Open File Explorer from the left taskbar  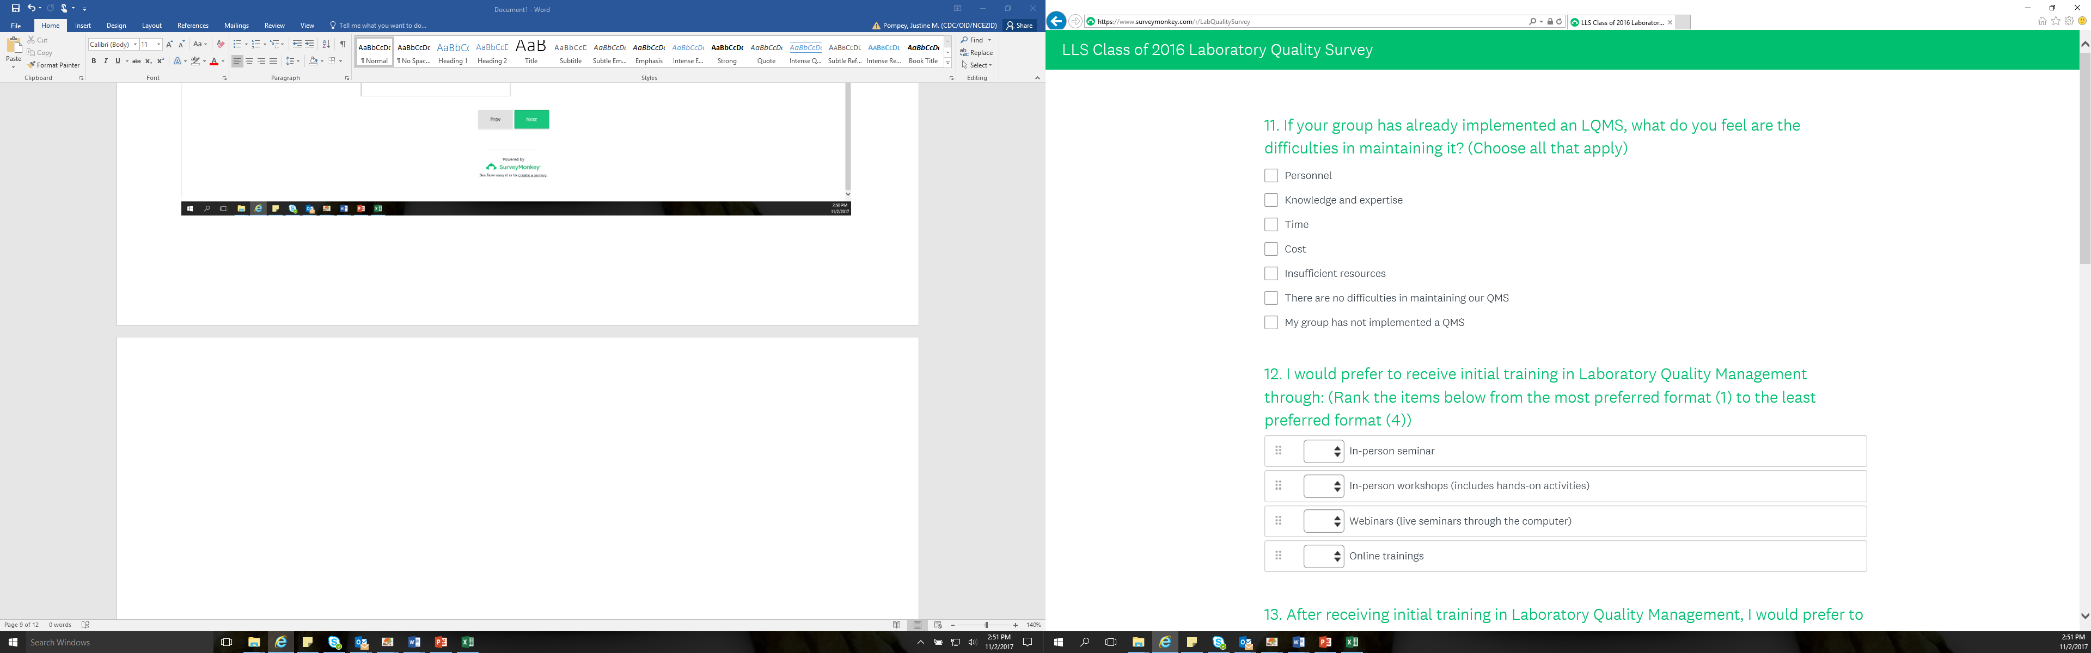[254, 642]
